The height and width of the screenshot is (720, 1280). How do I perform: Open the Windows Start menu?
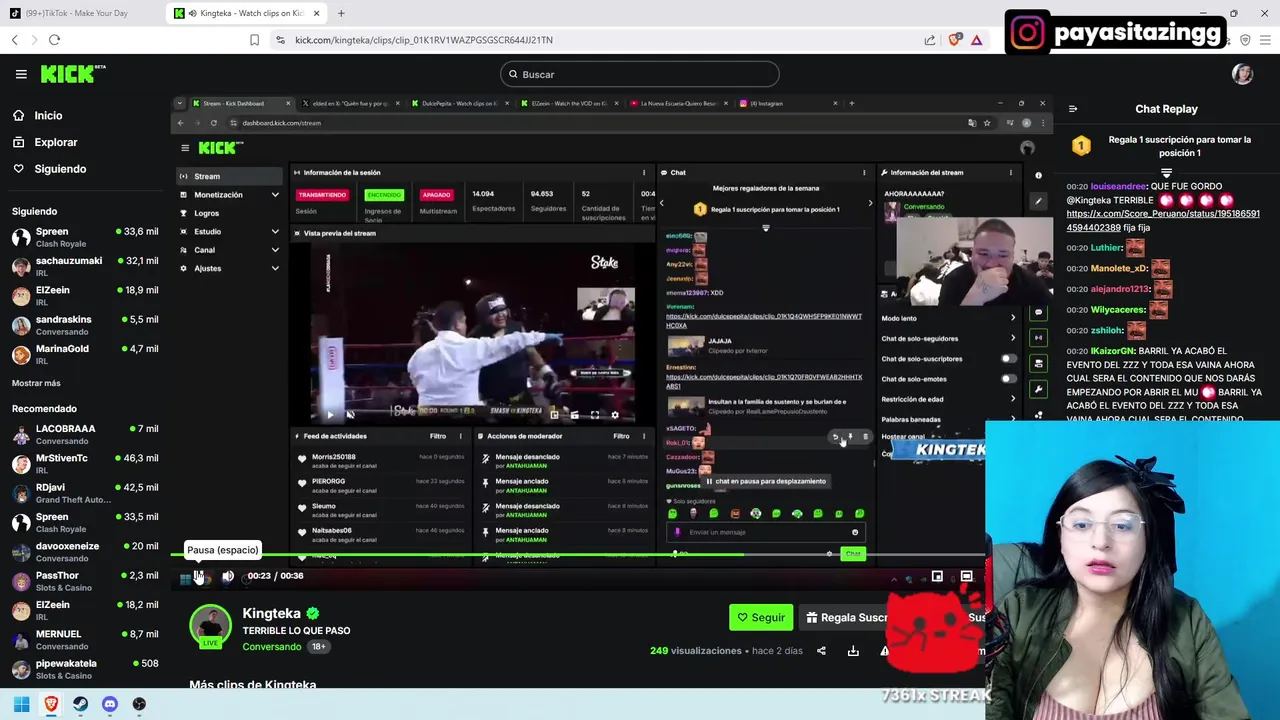21,704
